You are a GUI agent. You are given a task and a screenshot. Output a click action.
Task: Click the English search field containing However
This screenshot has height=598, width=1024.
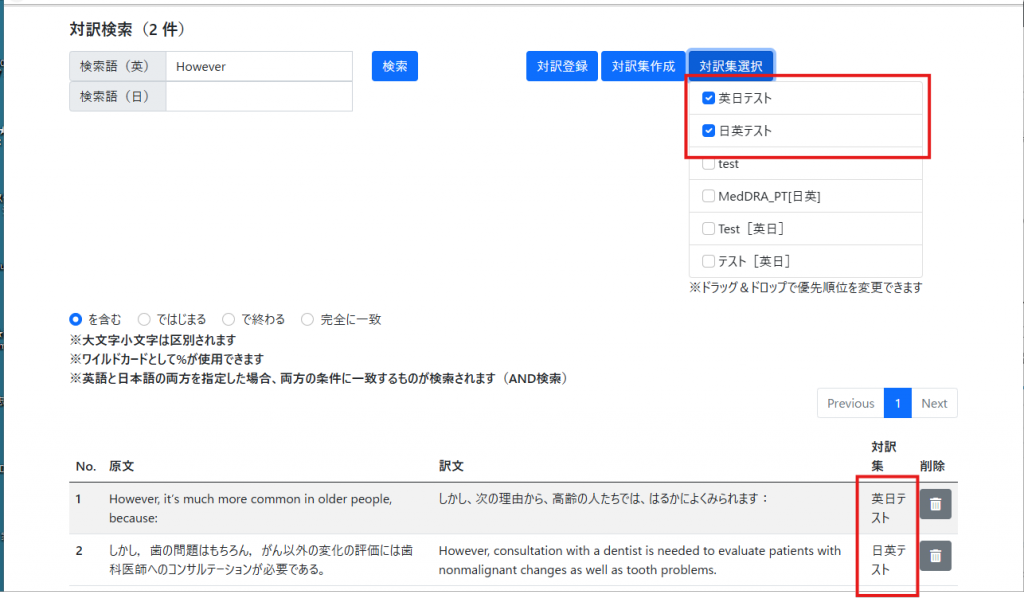[259, 67]
